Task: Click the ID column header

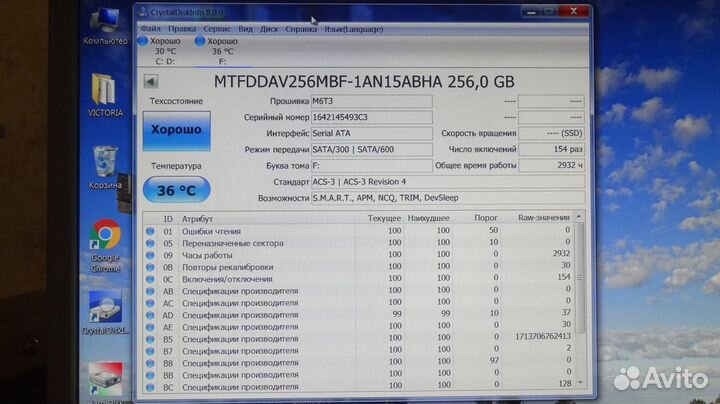Action: pyautogui.click(x=168, y=219)
